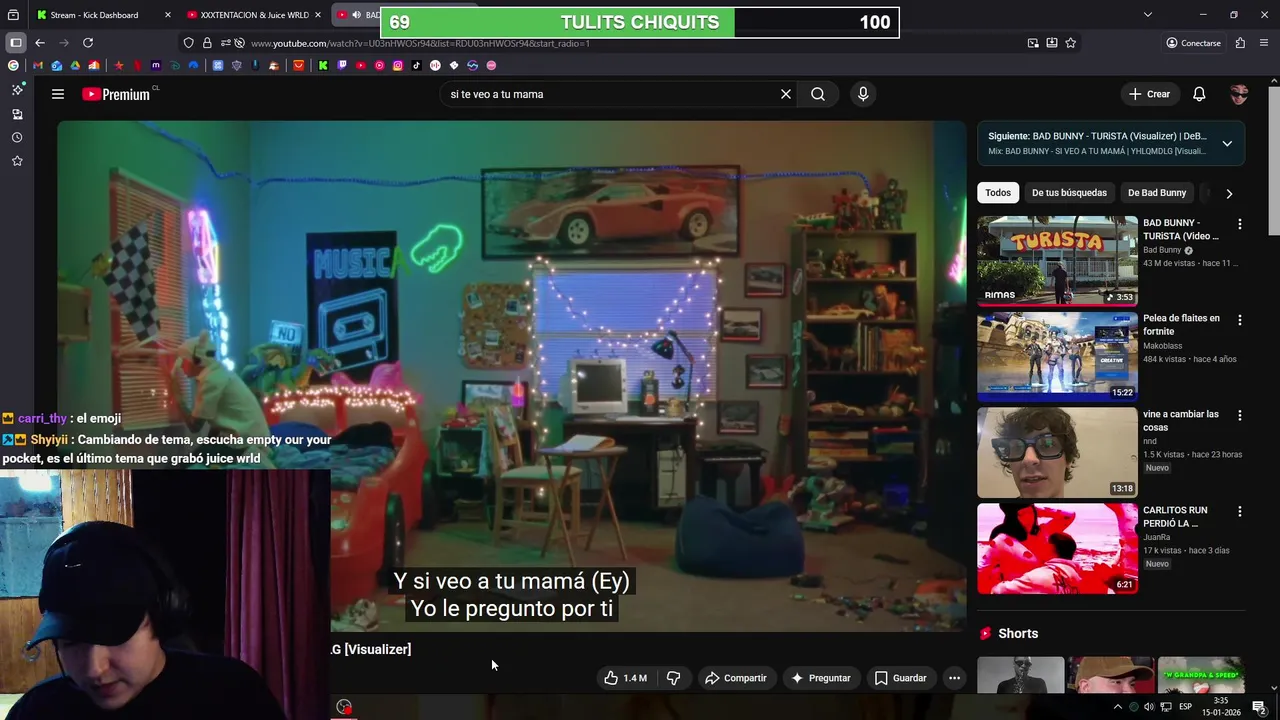Go back with browser back arrow

[40, 43]
